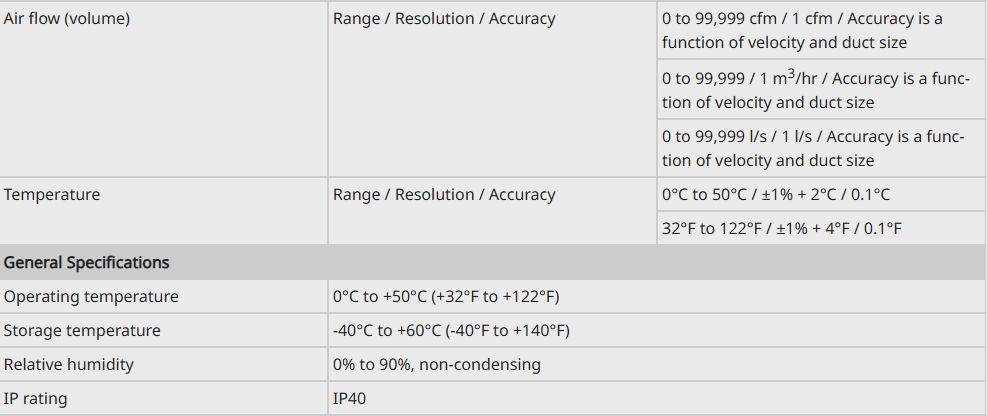Click the m3/hr air flow accuracy cell
Image resolution: width=987 pixels, height=416 pixels.
[x=815, y=90]
